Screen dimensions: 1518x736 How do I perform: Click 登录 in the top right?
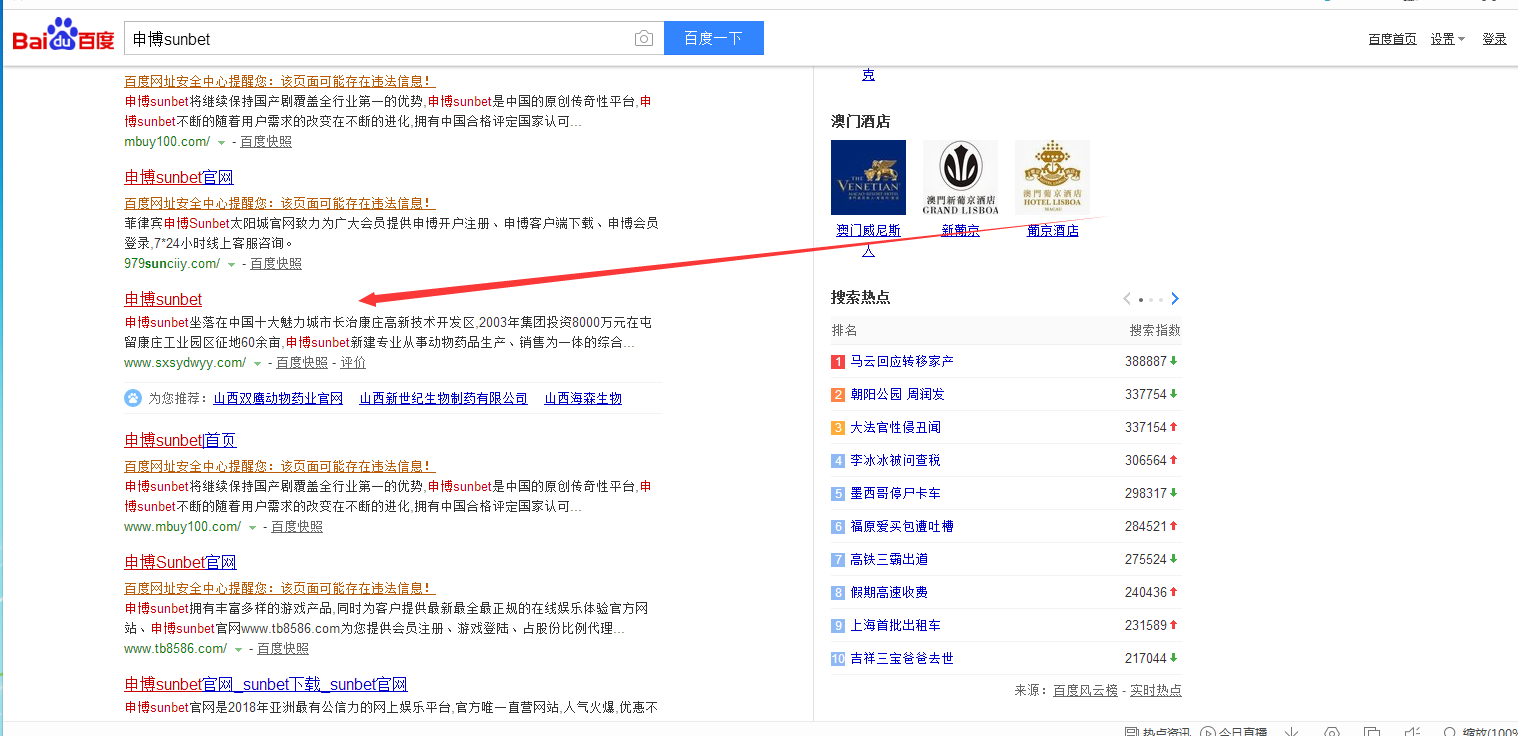point(1494,39)
